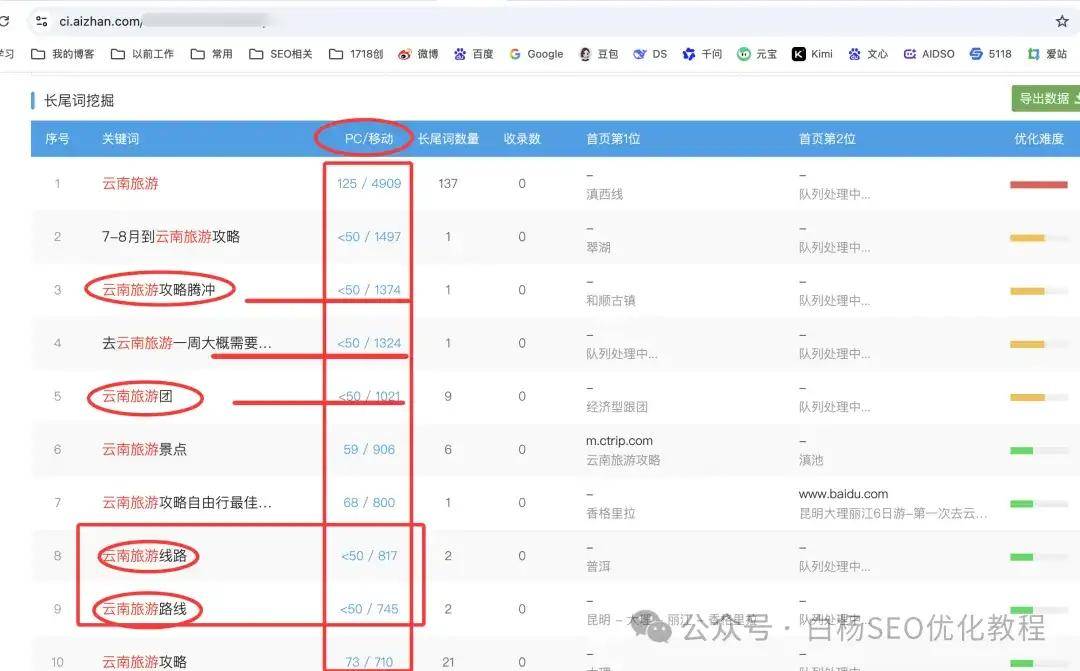The width and height of the screenshot is (1080, 671).
Task: Open the Kimi bookmark
Action: click(x=812, y=54)
